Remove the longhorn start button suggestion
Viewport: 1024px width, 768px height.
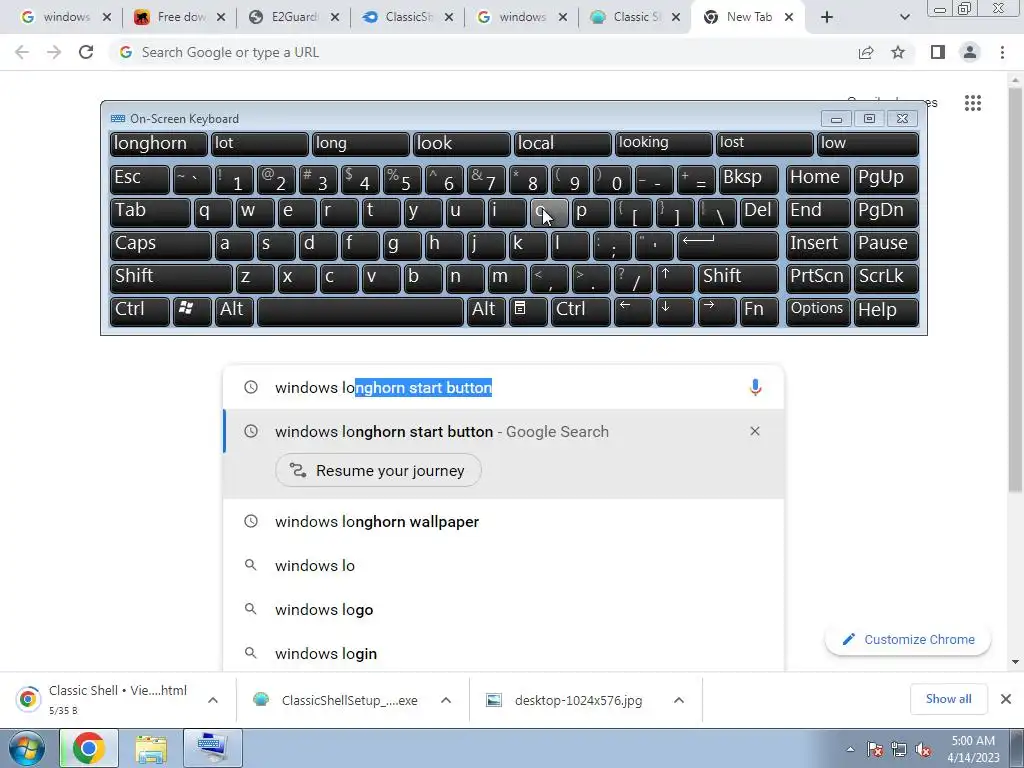(755, 431)
